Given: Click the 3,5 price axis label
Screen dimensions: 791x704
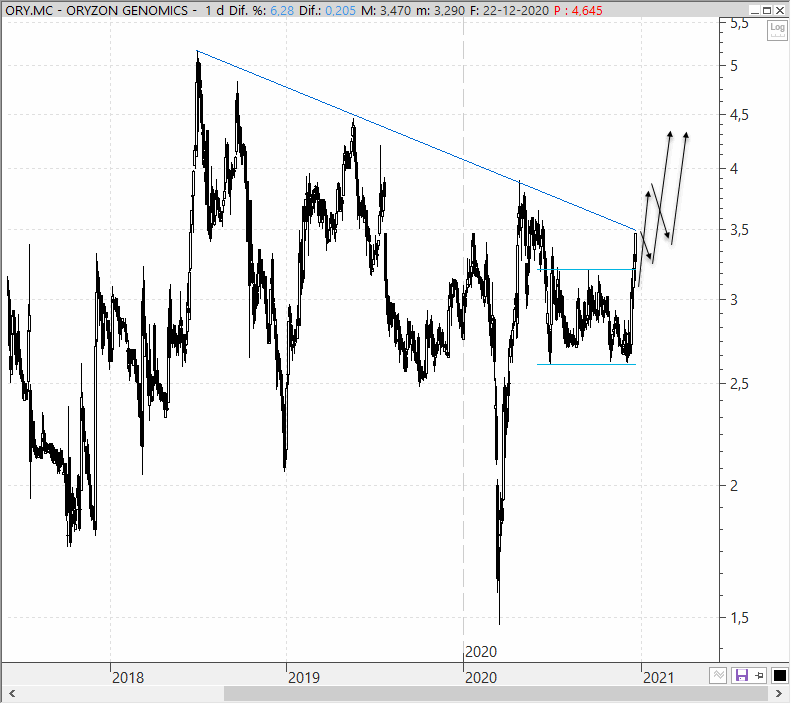Looking at the screenshot, I should [740, 230].
